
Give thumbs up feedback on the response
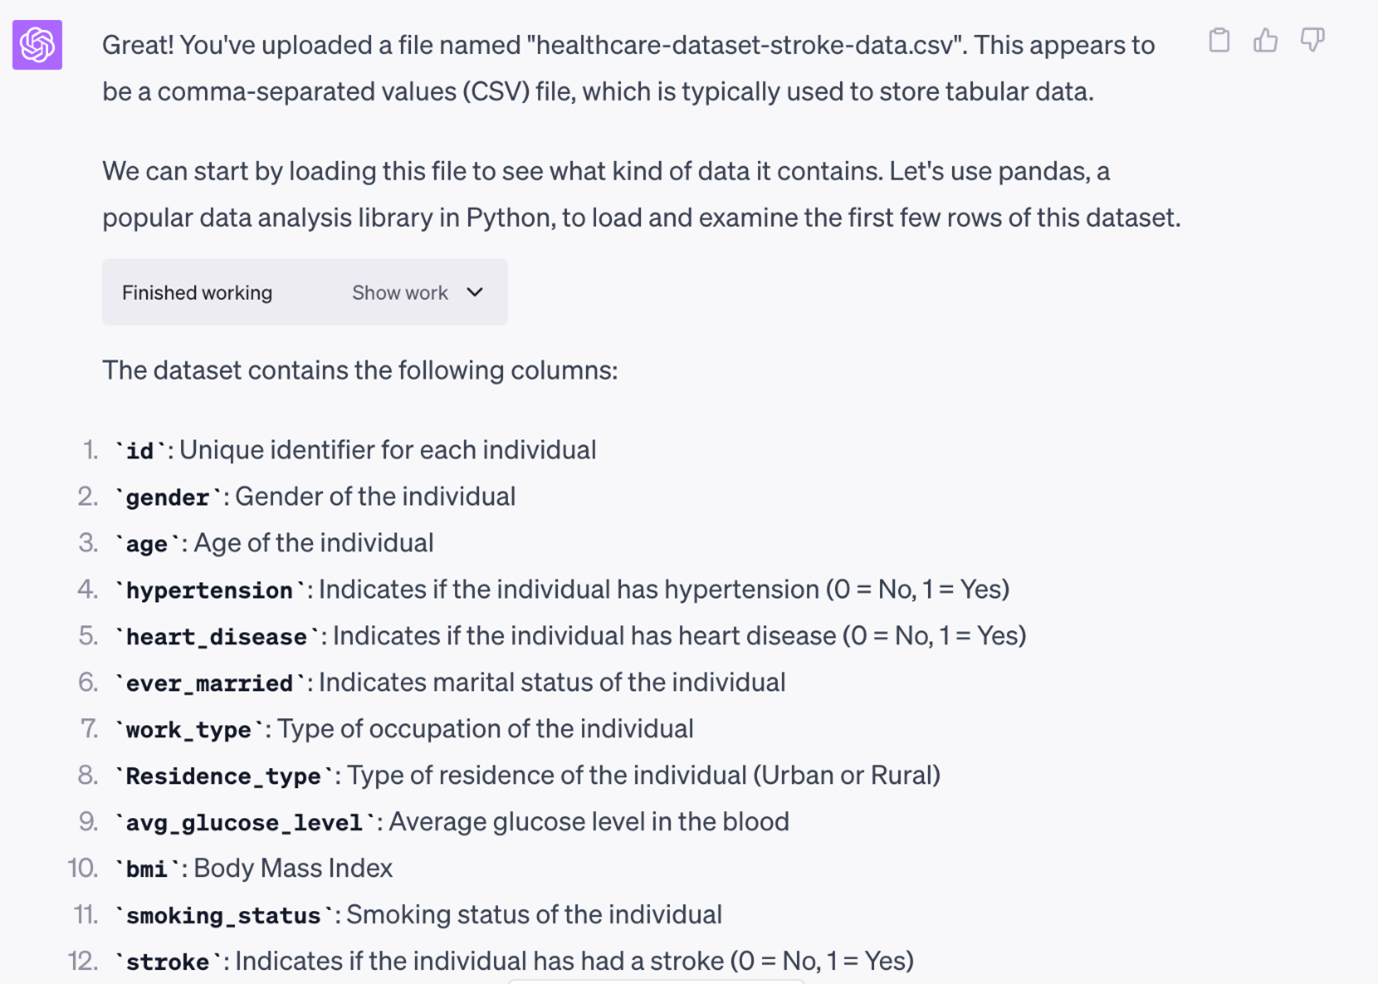(x=1266, y=40)
